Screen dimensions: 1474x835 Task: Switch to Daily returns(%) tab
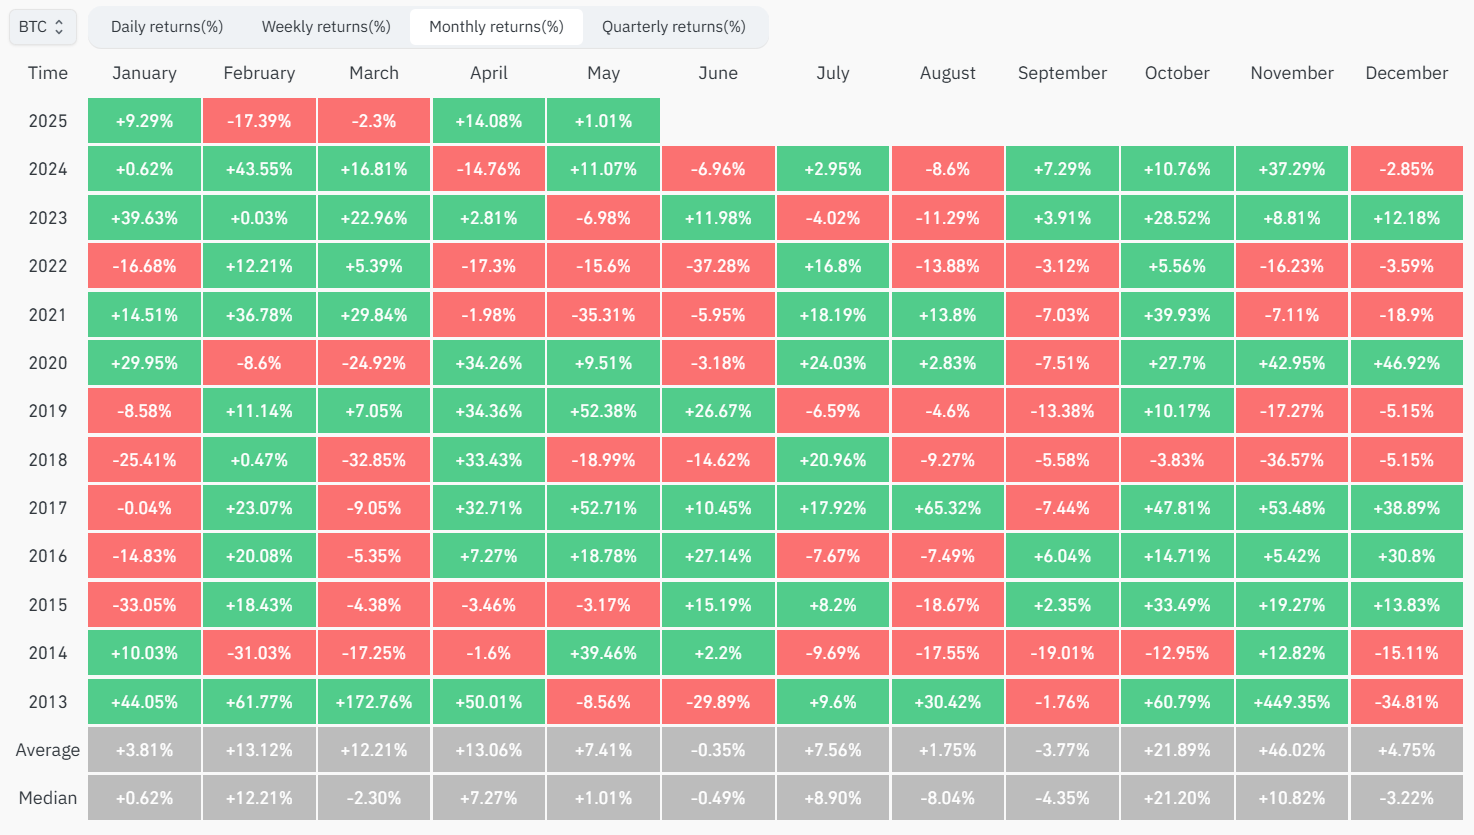(x=167, y=27)
